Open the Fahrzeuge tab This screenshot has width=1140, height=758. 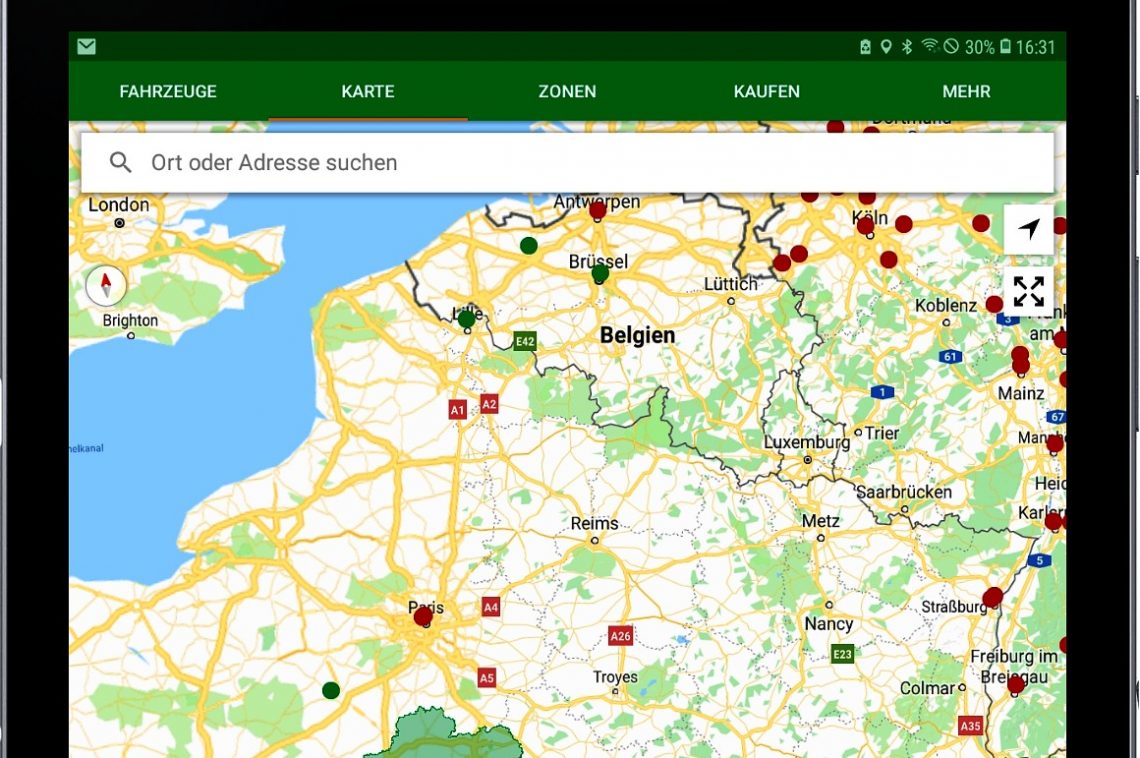tap(168, 91)
